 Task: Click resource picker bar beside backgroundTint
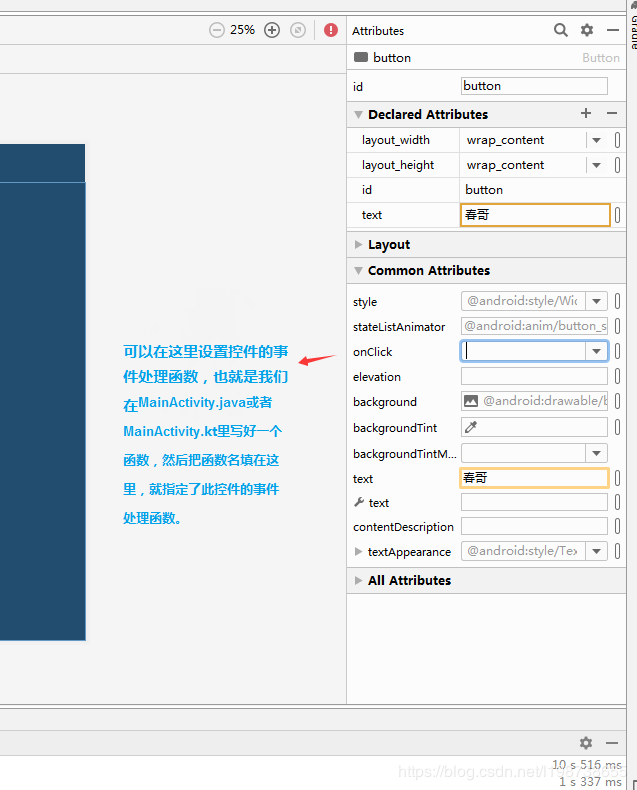(617, 427)
